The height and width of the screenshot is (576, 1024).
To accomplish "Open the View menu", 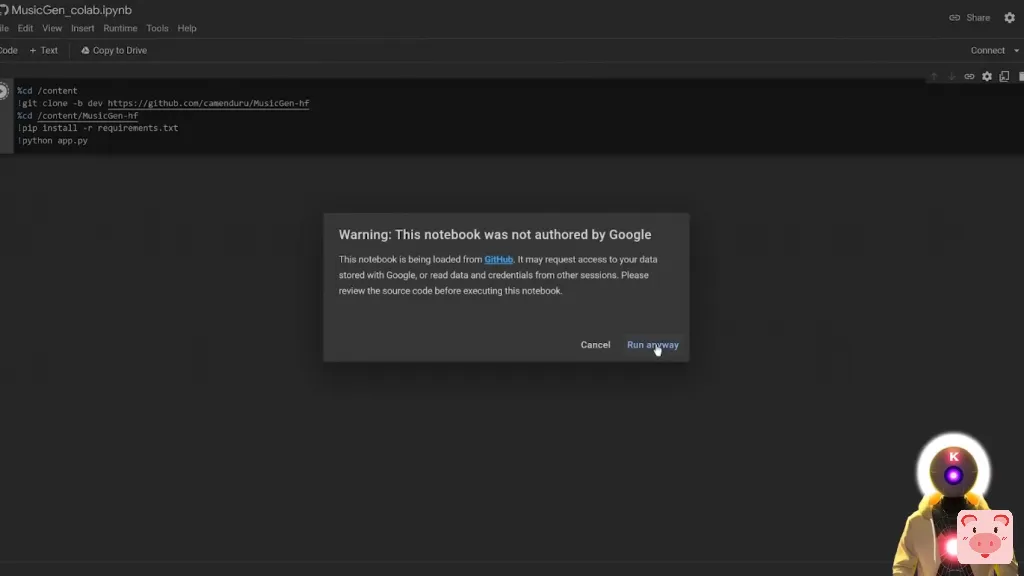I will coord(52,28).
